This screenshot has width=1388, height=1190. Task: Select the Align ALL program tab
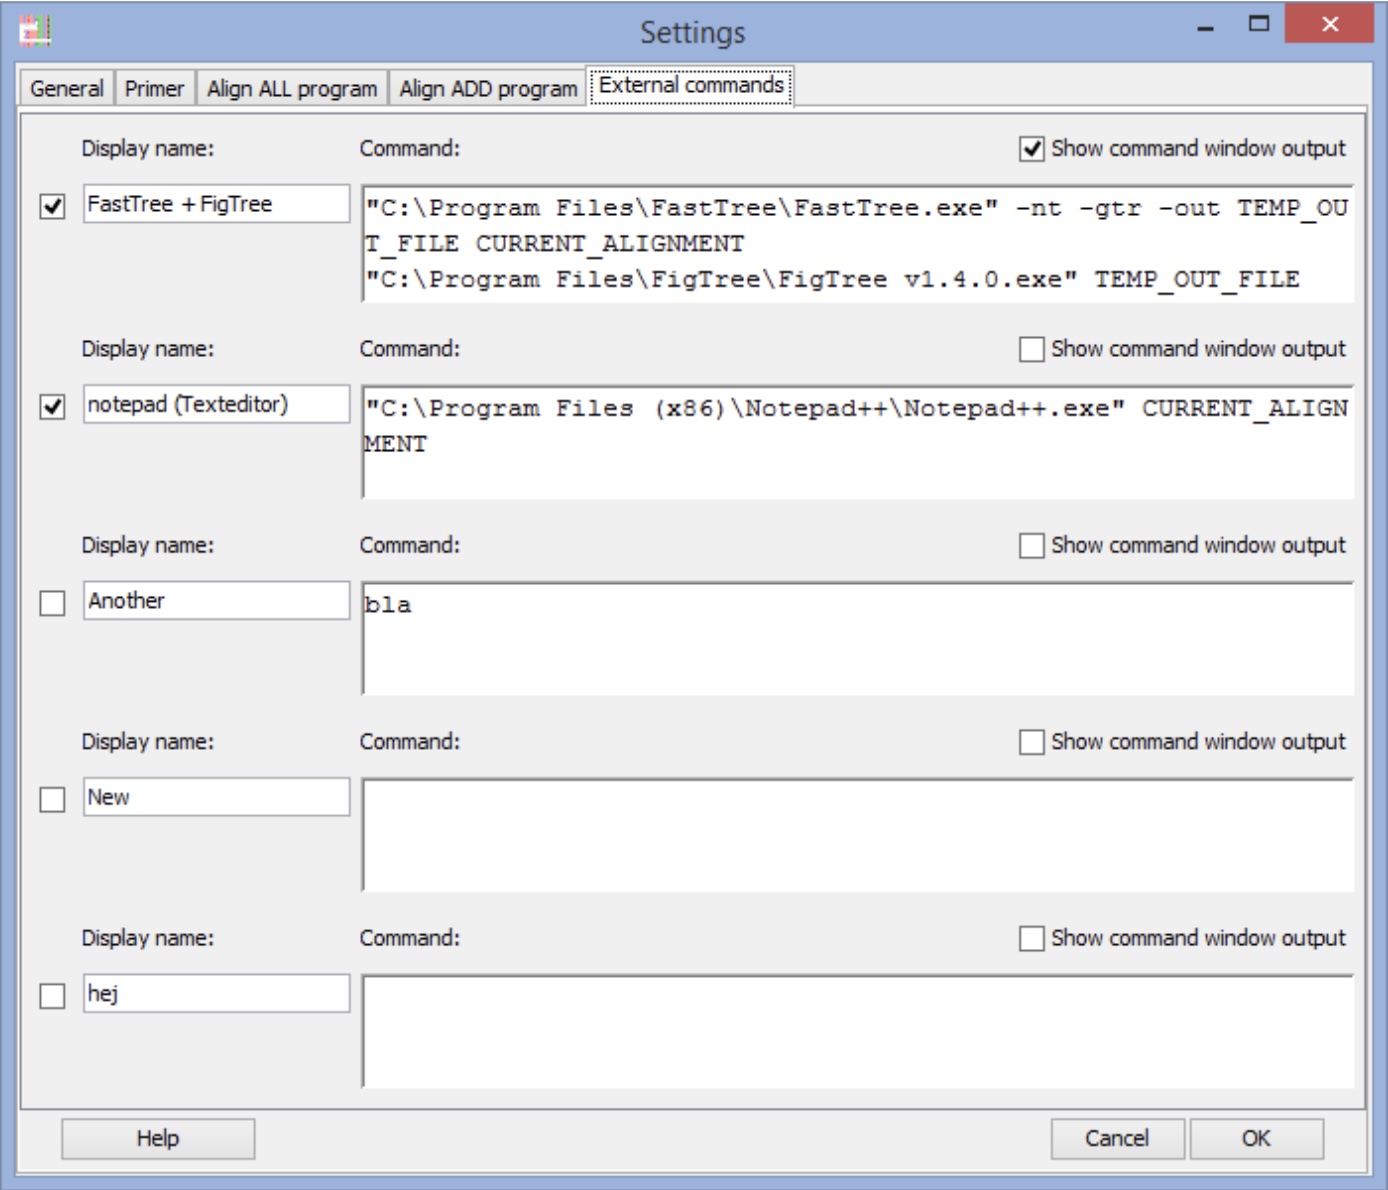[x=292, y=88]
